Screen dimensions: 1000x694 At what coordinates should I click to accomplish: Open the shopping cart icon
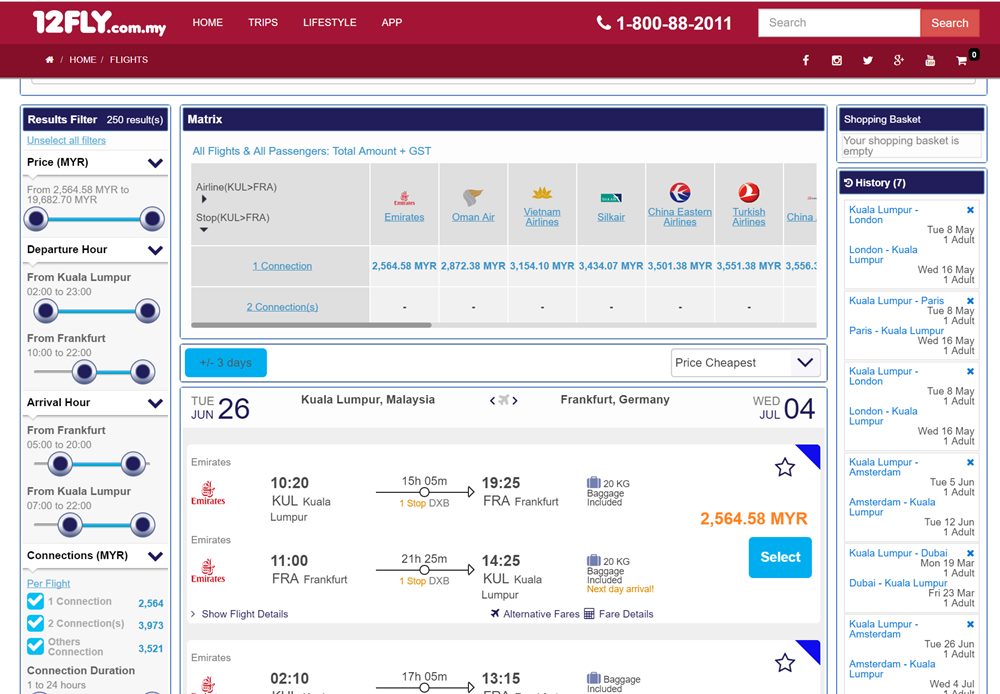[961, 61]
